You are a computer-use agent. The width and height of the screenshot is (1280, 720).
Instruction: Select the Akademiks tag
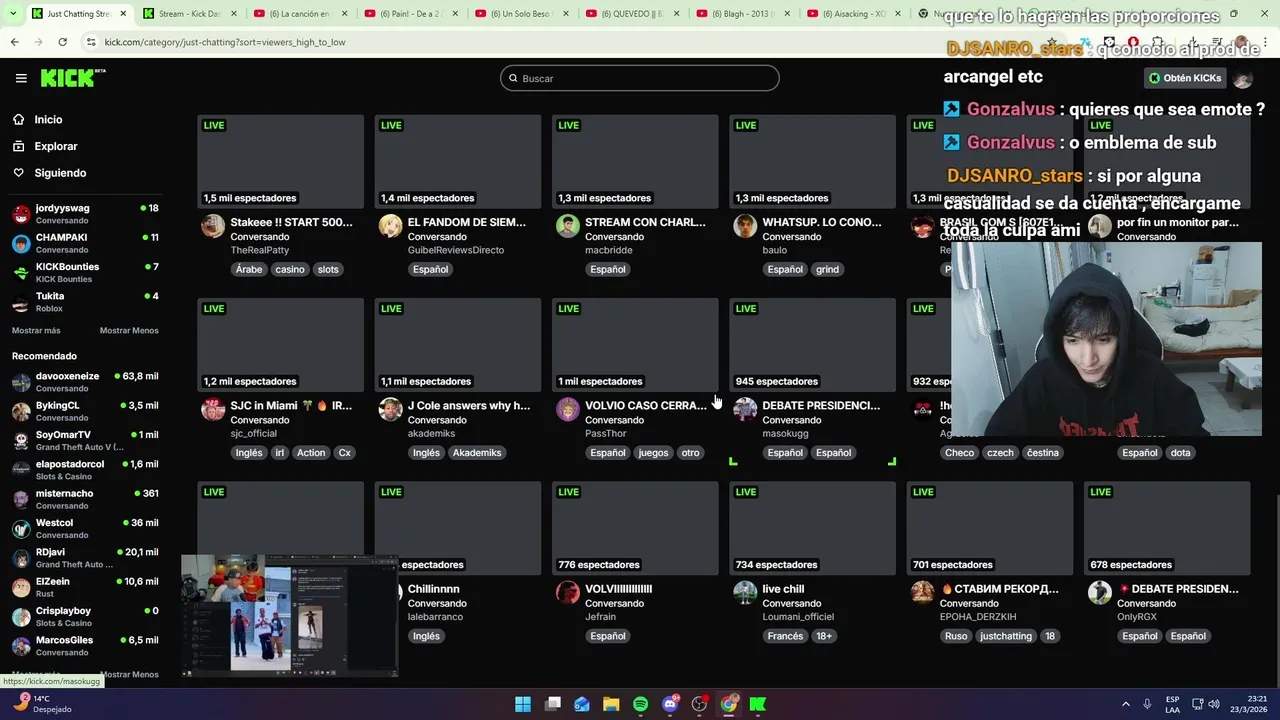point(477,453)
